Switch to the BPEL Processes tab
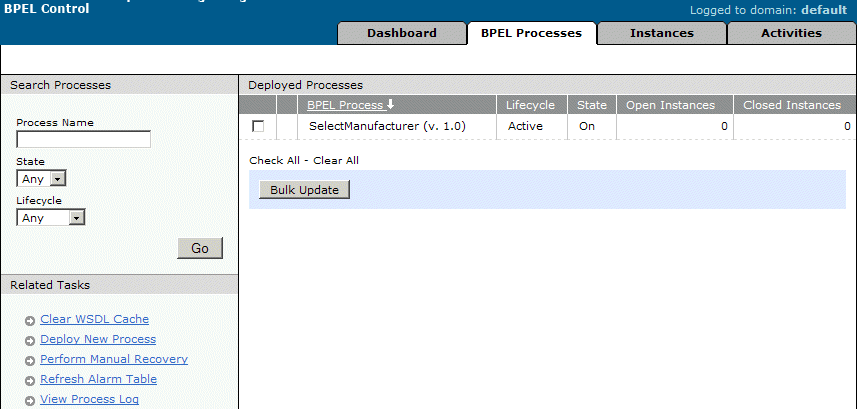Image resolution: width=857 pixels, height=409 pixels. 531,33
